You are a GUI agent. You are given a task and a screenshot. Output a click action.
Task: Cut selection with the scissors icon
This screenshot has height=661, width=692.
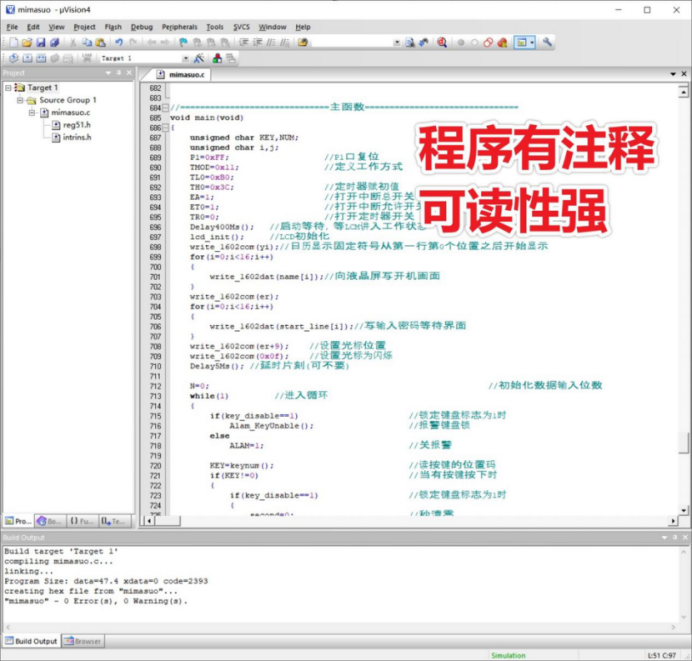[x=73, y=42]
